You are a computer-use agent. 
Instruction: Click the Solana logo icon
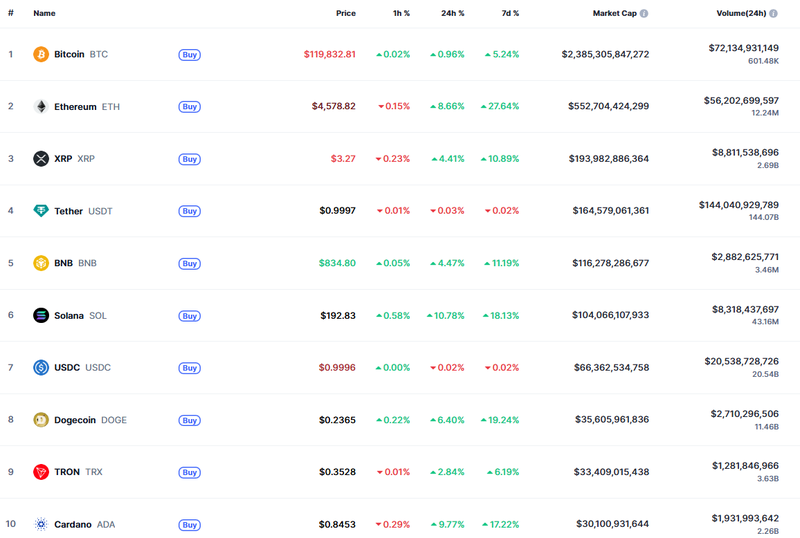pos(41,315)
